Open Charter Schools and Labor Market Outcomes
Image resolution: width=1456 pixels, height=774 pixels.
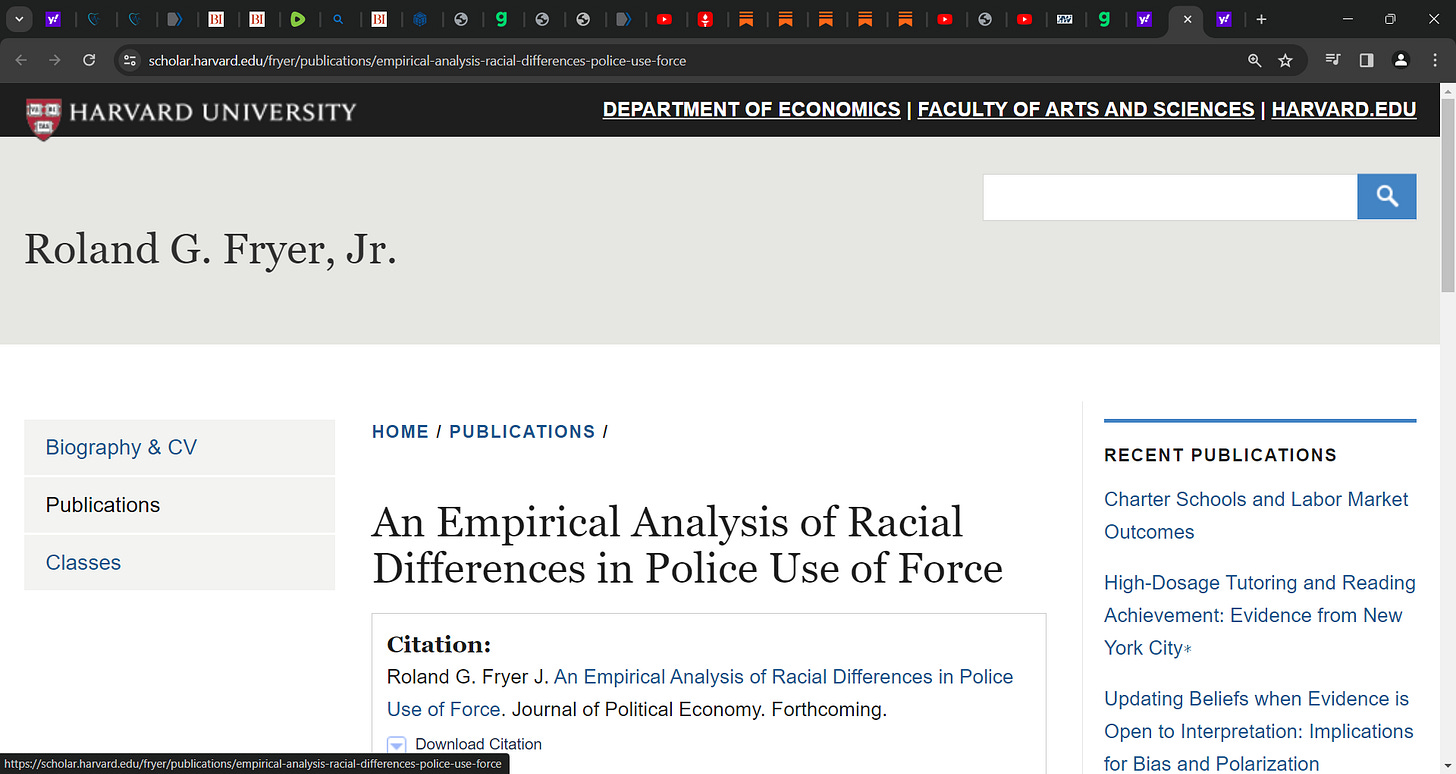[x=1256, y=515]
